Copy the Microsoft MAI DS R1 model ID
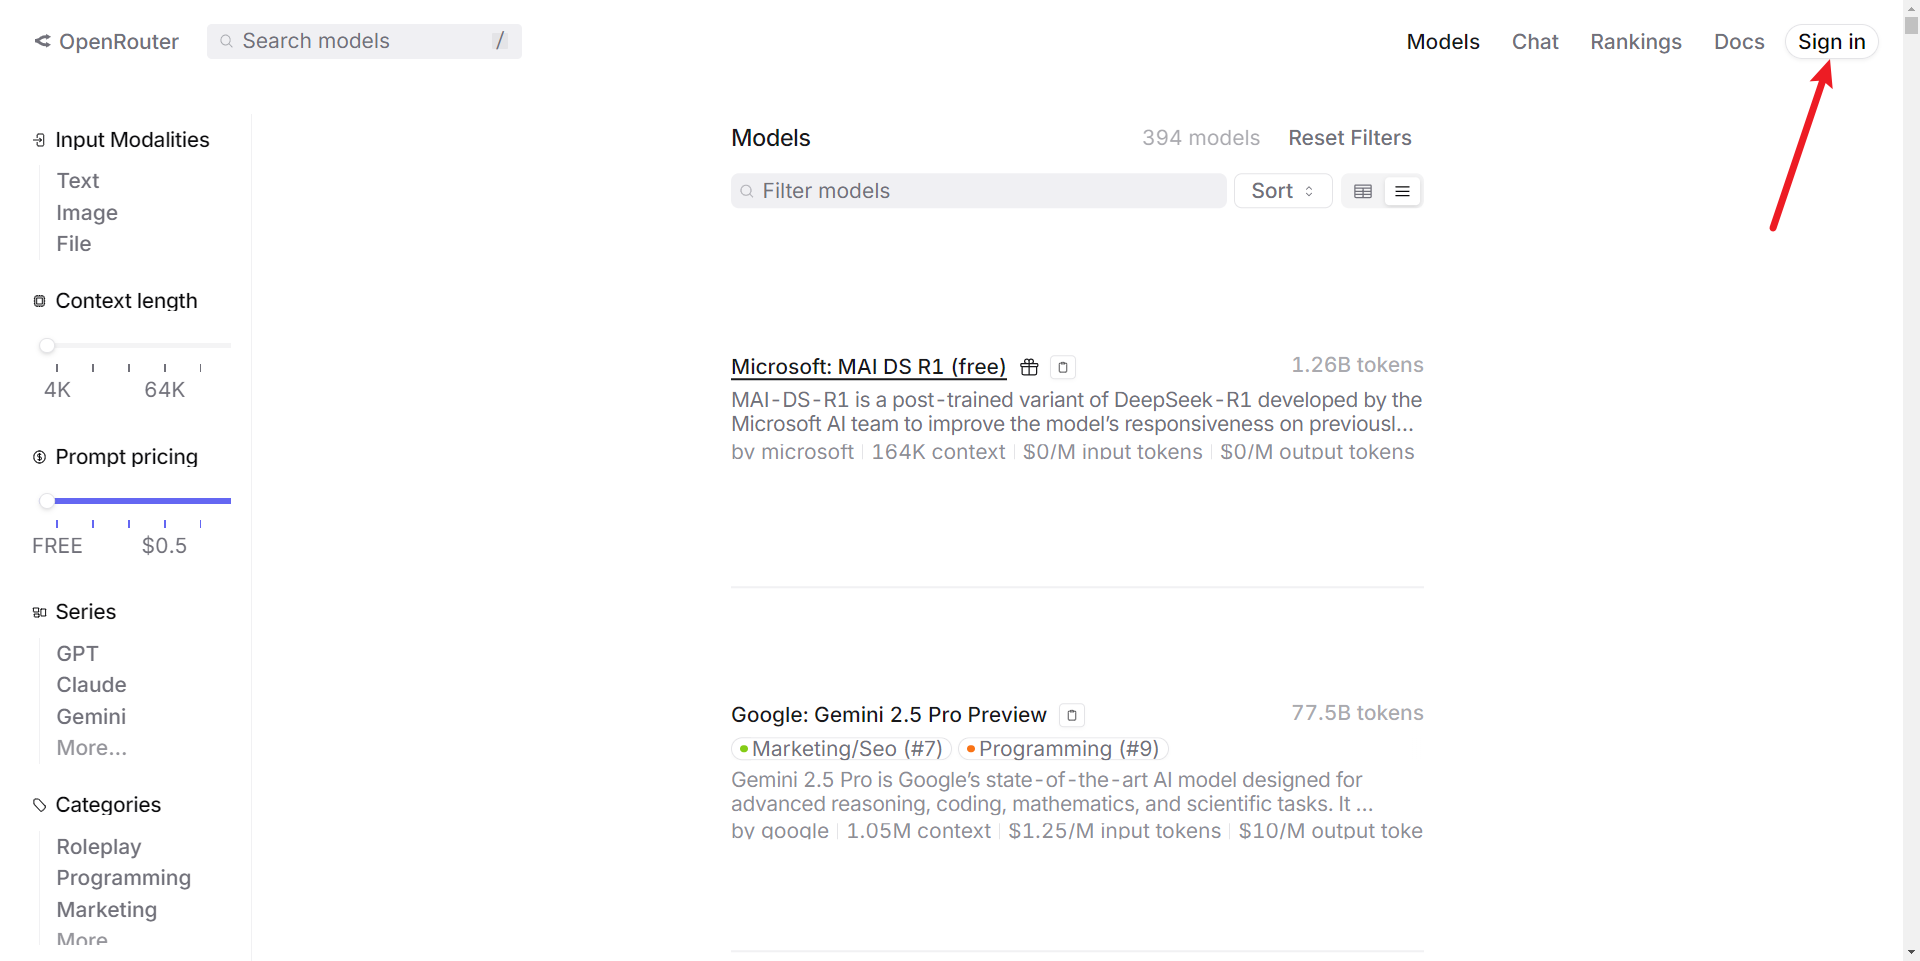 (x=1063, y=367)
